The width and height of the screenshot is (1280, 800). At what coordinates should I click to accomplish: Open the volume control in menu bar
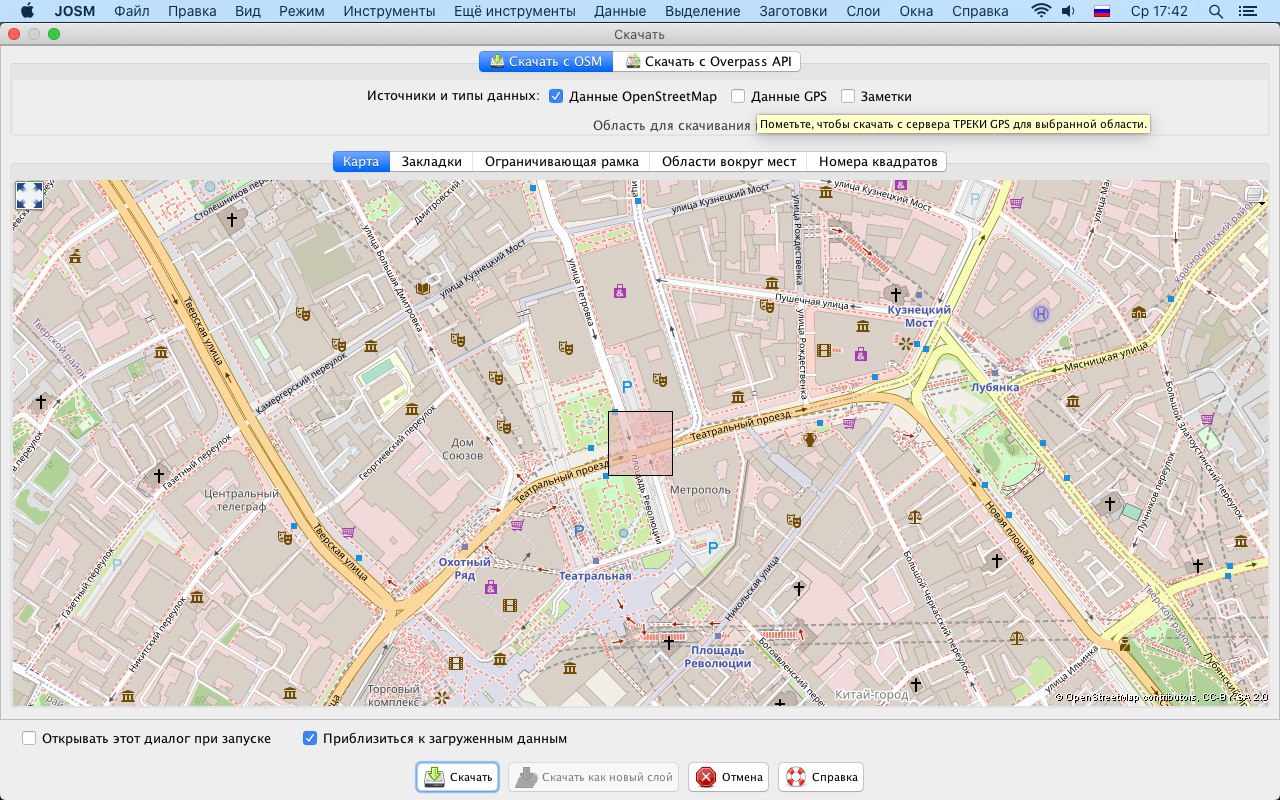tap(1068, 12)
